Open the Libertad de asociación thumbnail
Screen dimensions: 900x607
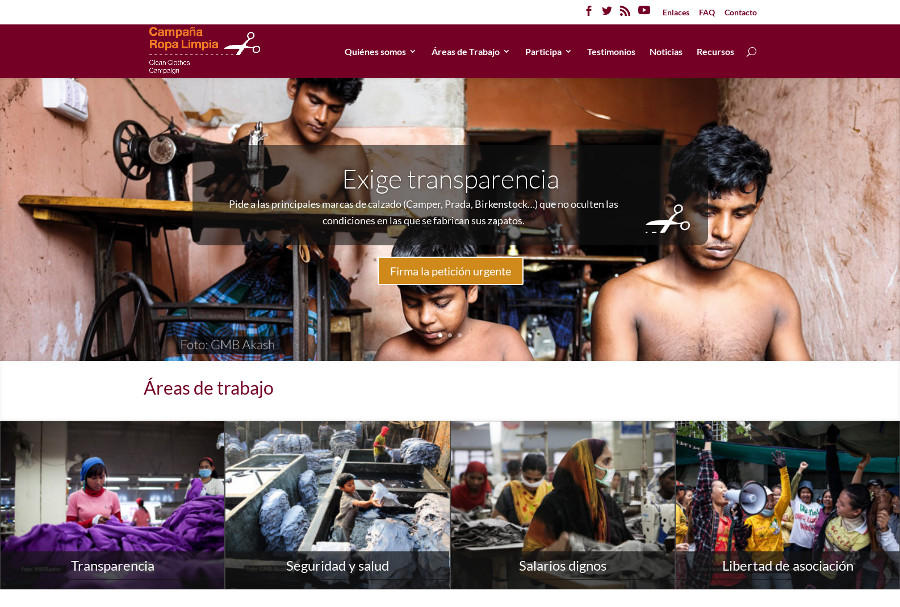(x=788, y=505)
